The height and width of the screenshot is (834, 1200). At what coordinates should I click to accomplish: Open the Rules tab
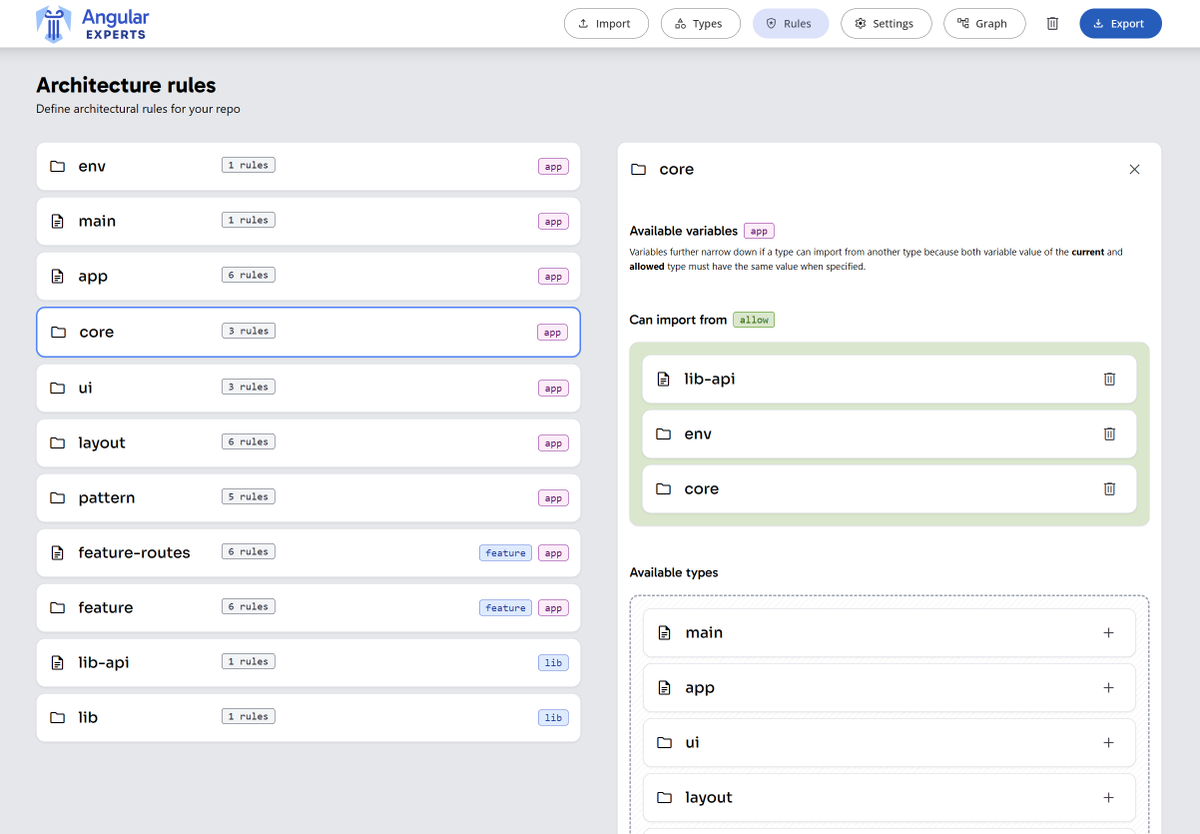click(x=790, y=23)
